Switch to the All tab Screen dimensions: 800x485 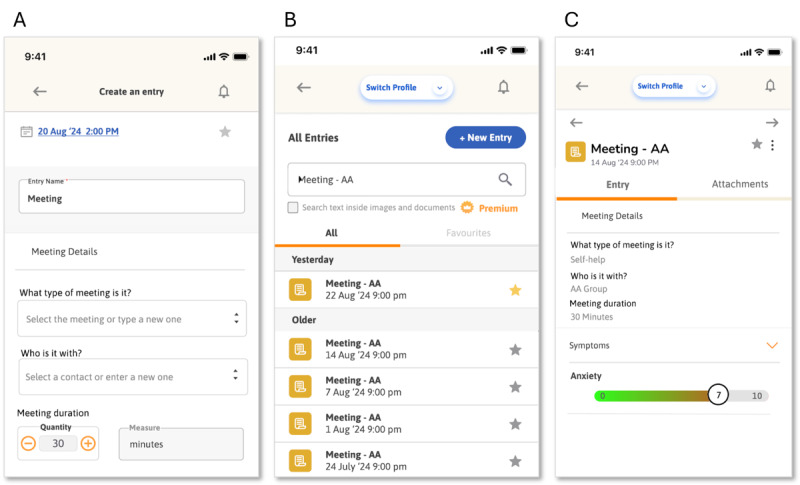[332, 233]
